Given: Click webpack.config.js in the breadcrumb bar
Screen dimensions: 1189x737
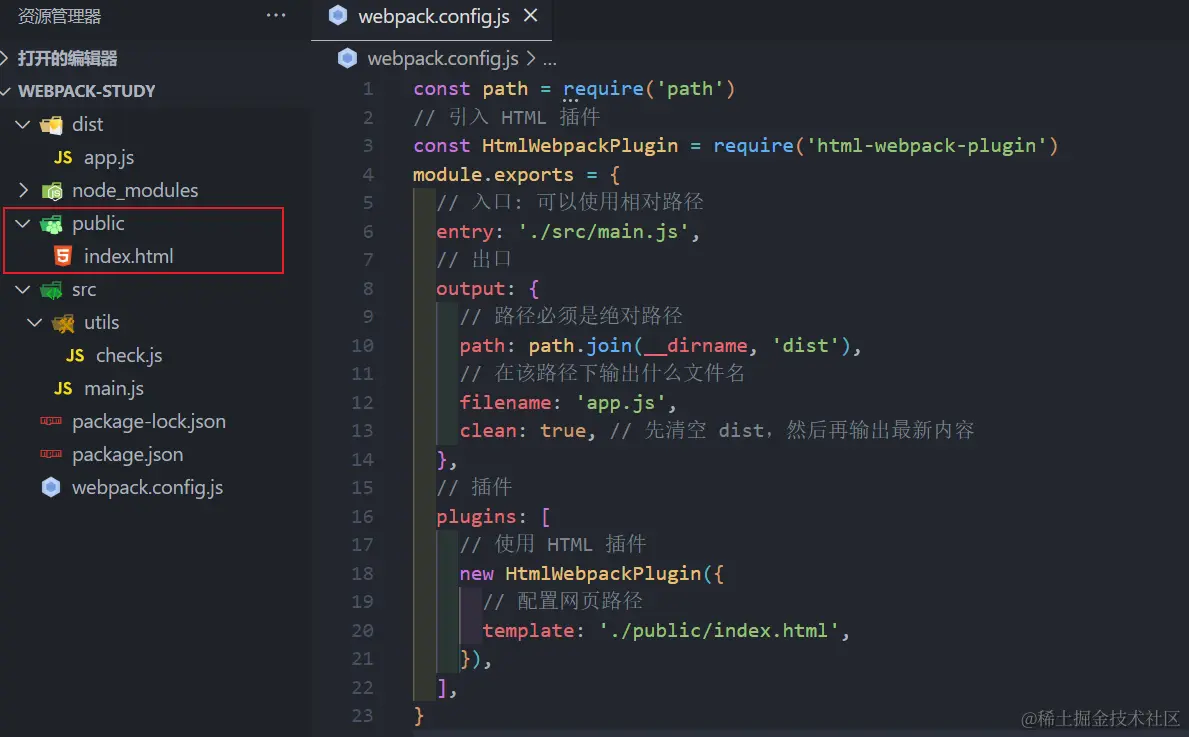Looking at the screenshot, I should (443, 58).
